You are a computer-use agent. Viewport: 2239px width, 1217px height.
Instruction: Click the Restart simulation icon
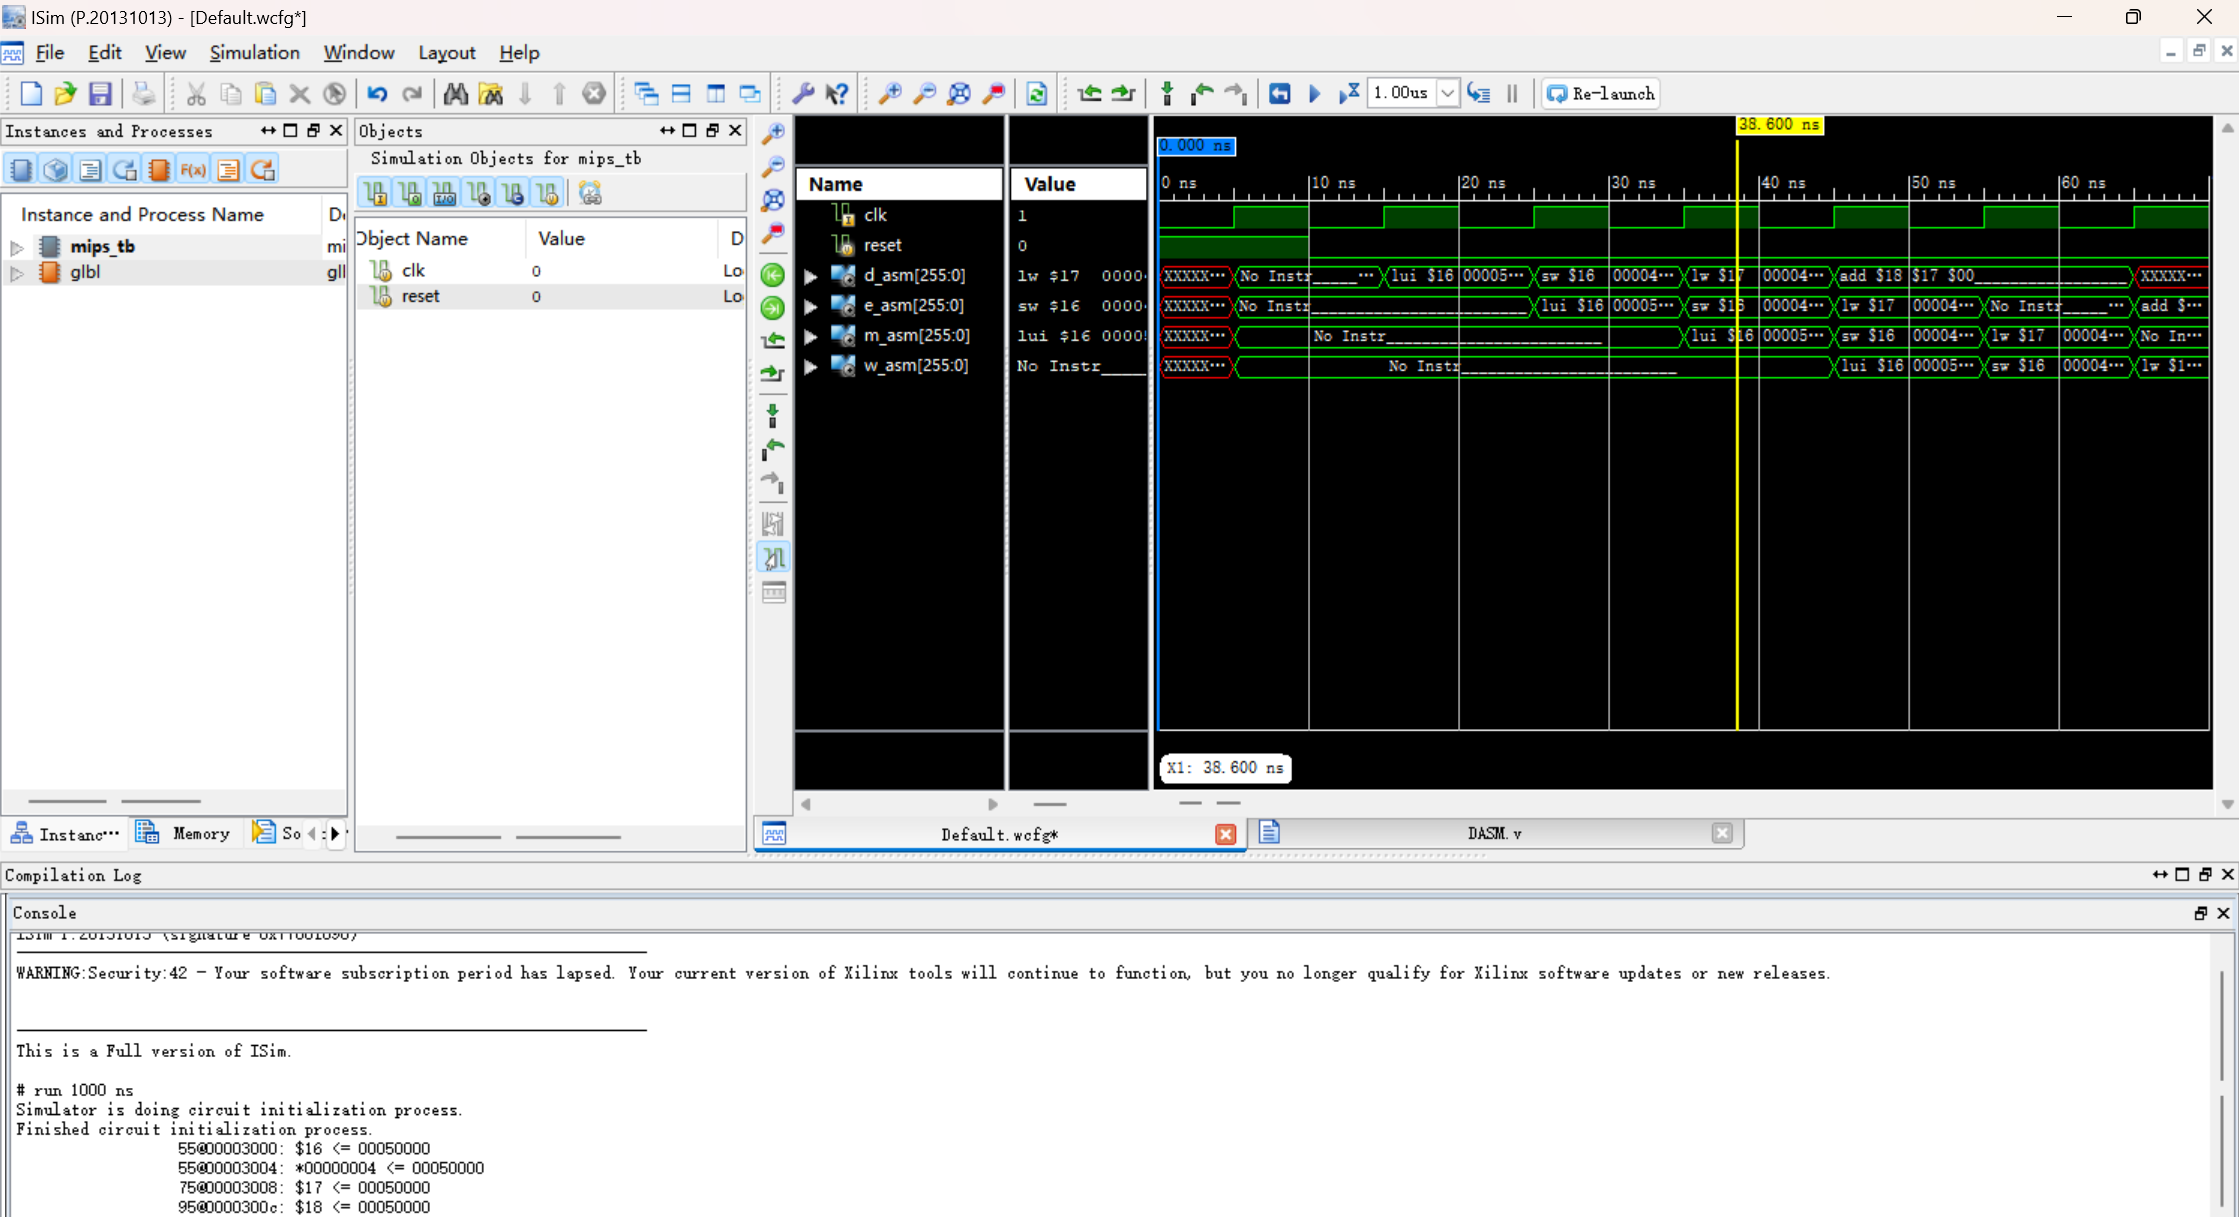pos(1279,94)
